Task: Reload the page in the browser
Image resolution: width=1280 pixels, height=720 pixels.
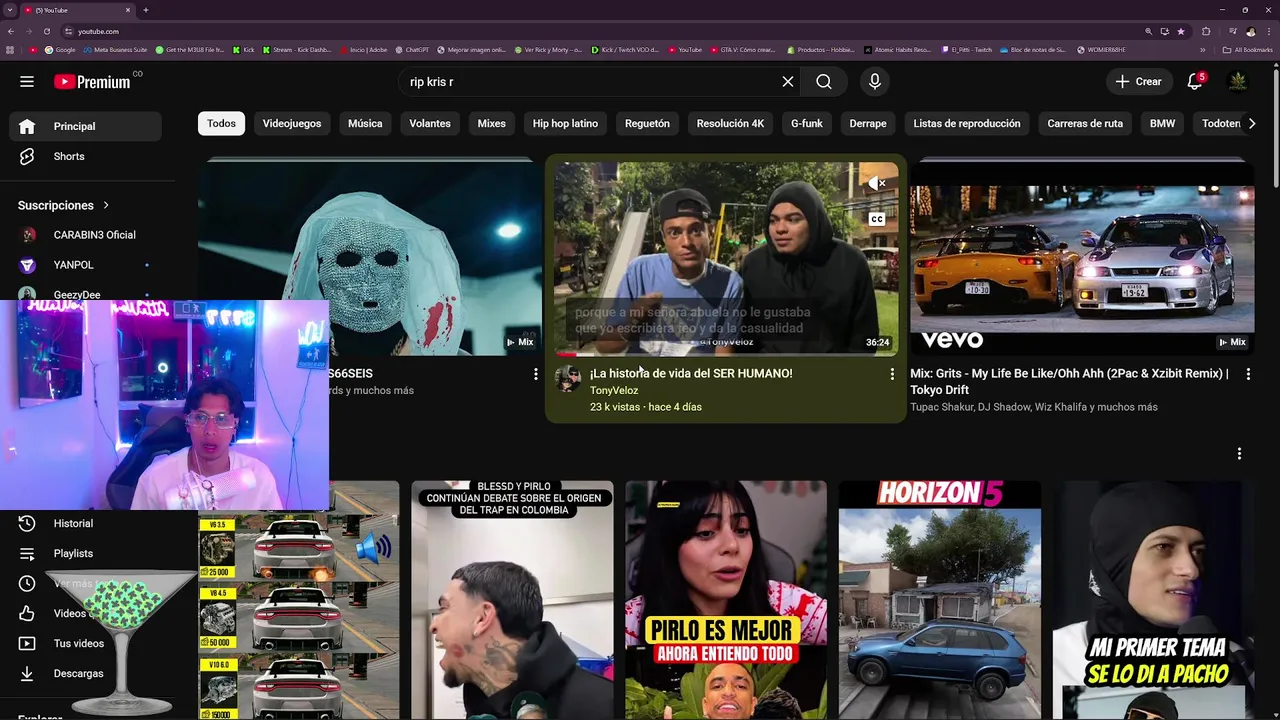Action: [46, 31]
